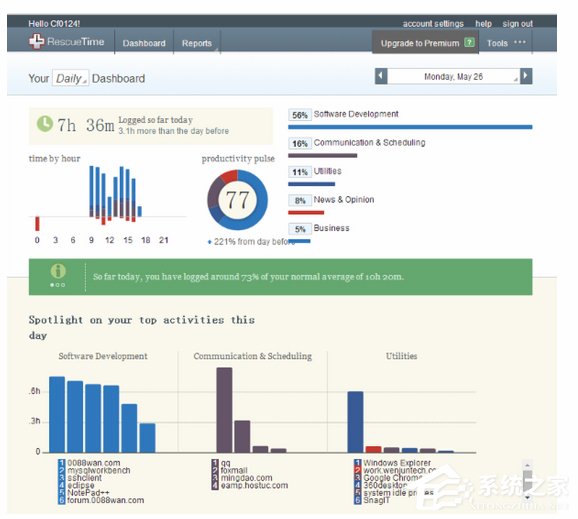Click mingdao.com legend entry
This screenshot has height=519, width=578.
(246, 478)
